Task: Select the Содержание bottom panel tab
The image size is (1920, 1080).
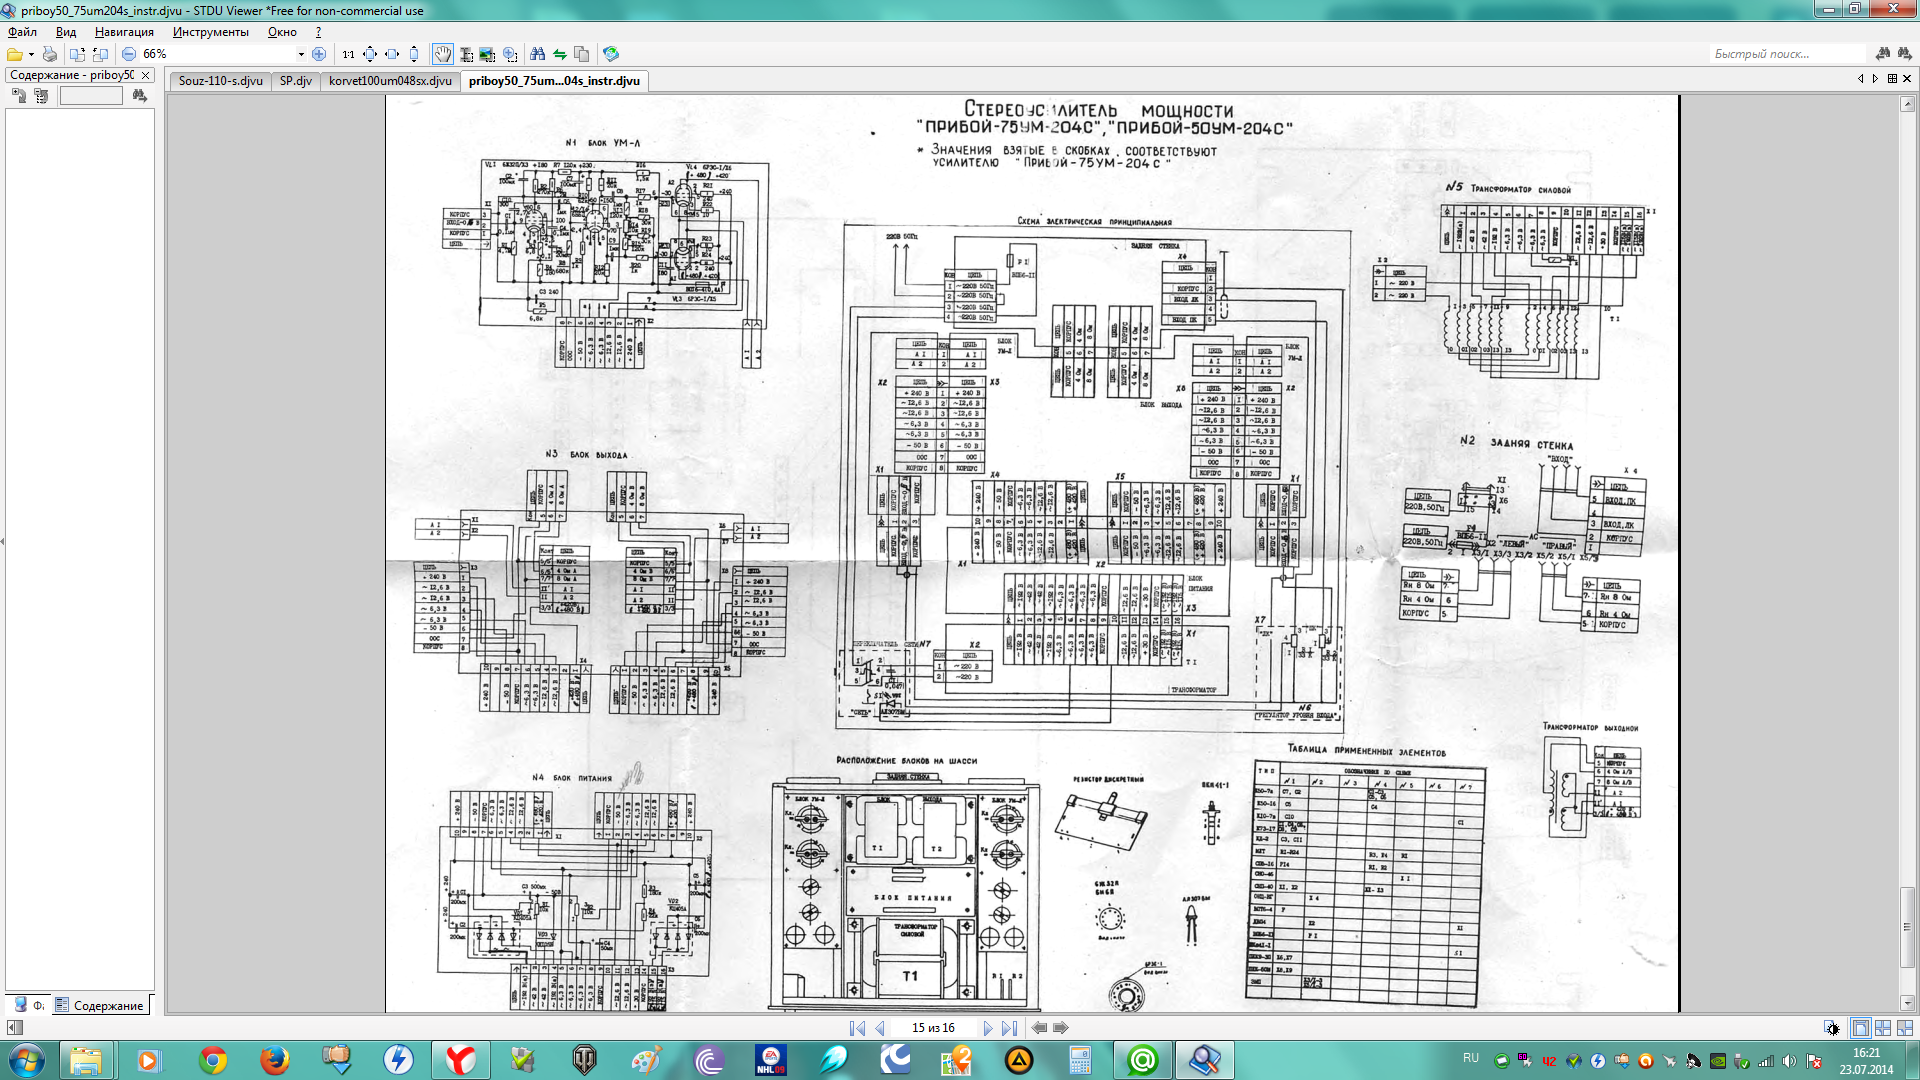Action: pyautogui.click(x=100, y=1005)
